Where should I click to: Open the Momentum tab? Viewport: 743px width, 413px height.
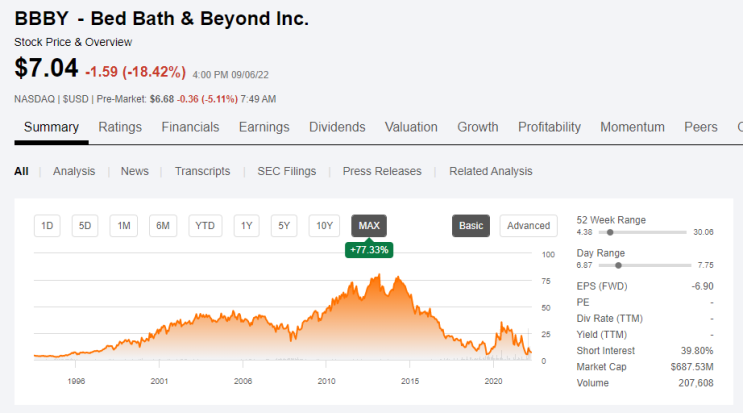[x=632, y=127]
